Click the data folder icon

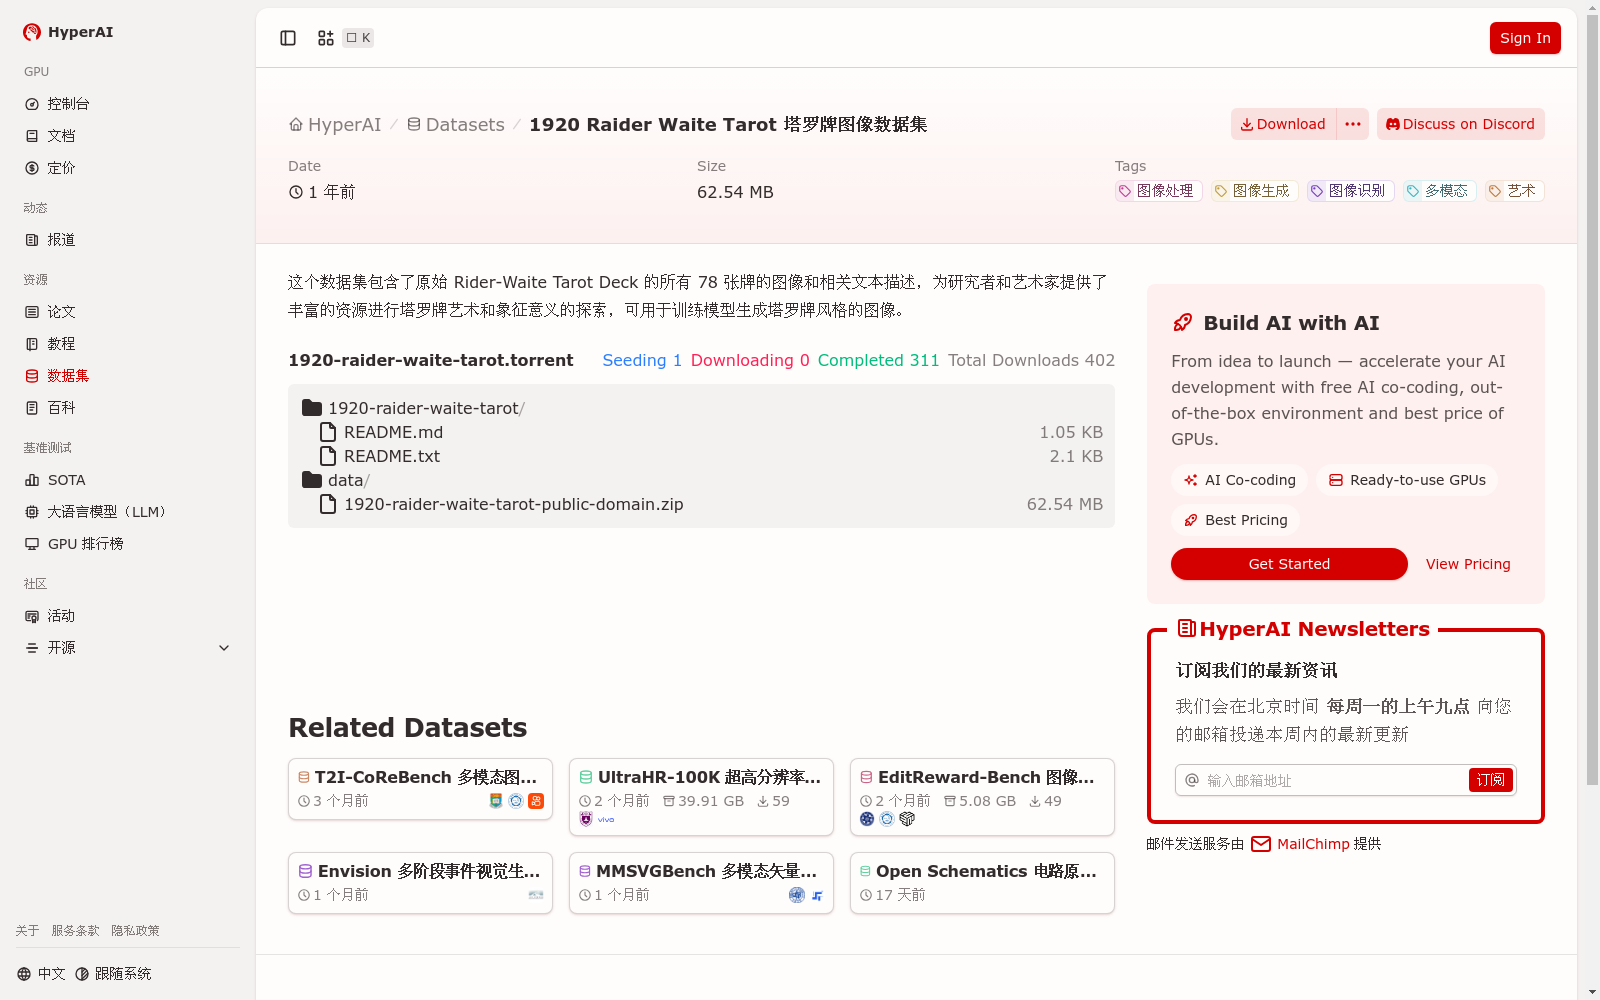pyautogui.click(x=312, y=480)
